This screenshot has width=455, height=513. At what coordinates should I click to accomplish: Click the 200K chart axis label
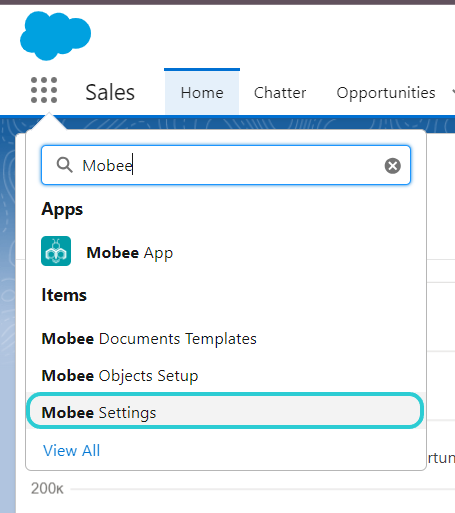[47, 489]
